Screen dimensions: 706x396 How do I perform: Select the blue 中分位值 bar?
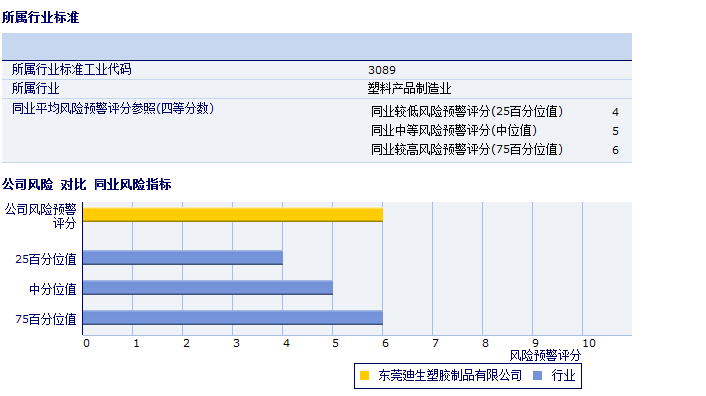point(208,288)
